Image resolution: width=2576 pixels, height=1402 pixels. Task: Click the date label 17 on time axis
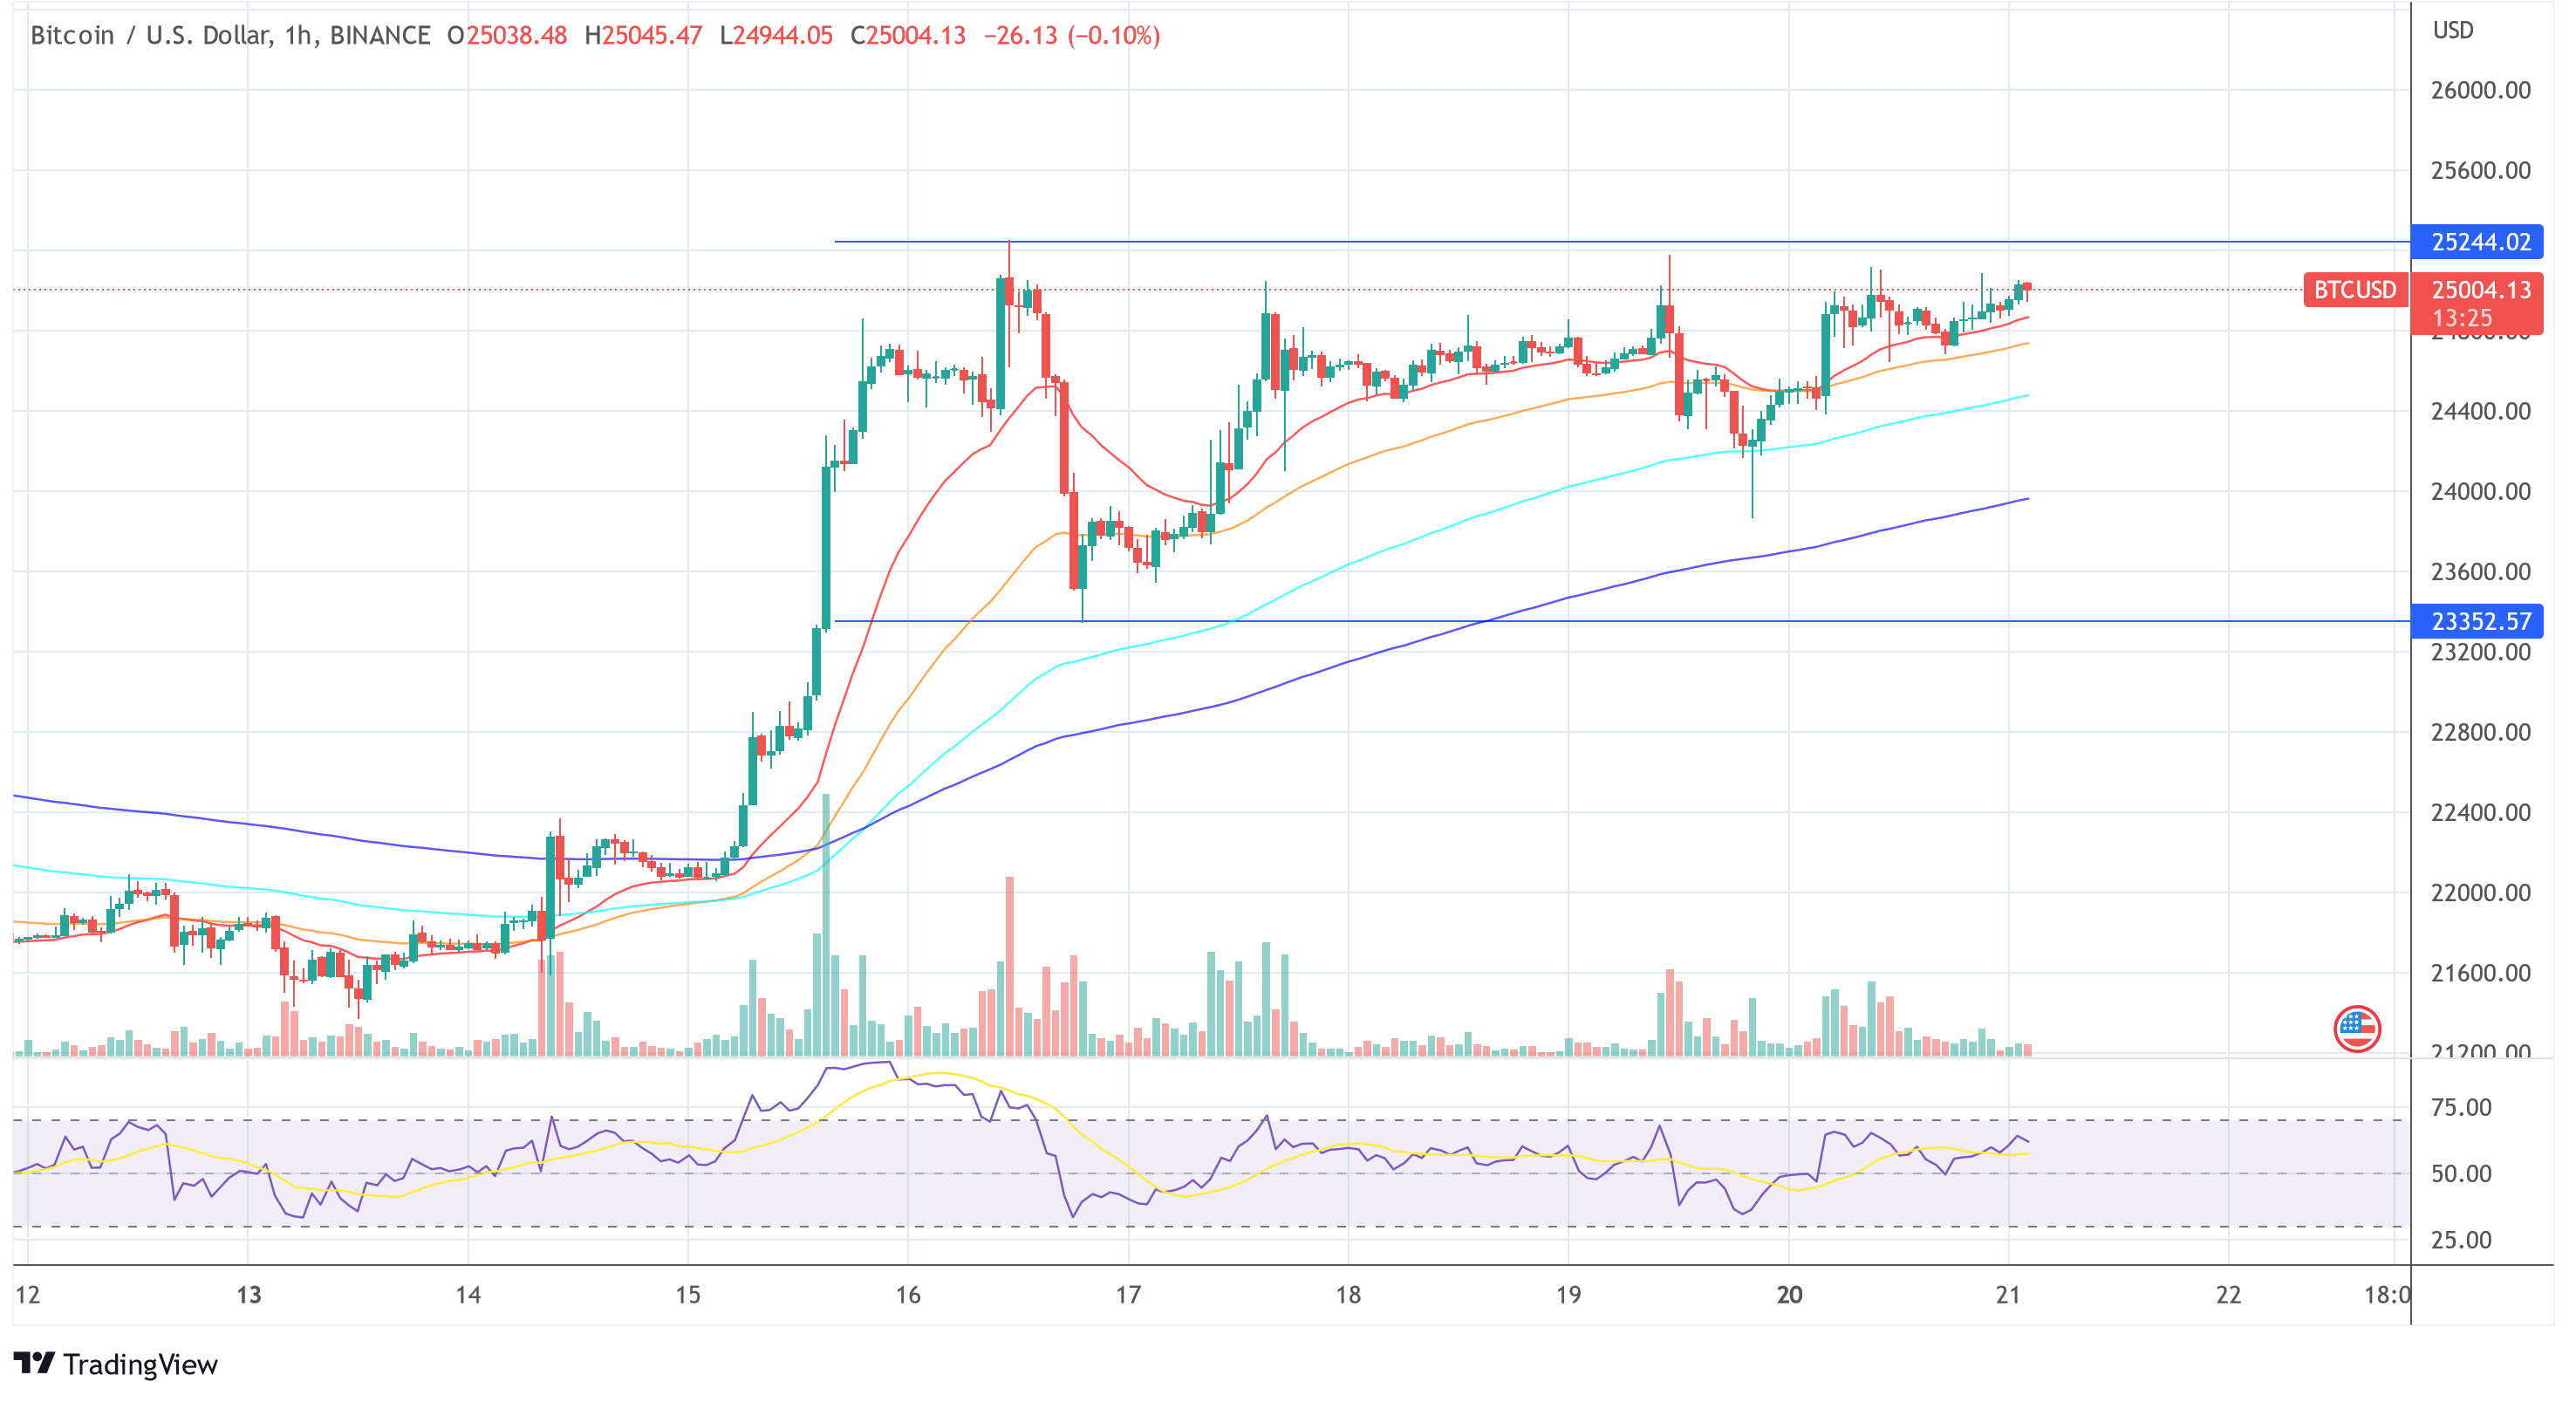pyautogui.click(x=1128, y=1295)
